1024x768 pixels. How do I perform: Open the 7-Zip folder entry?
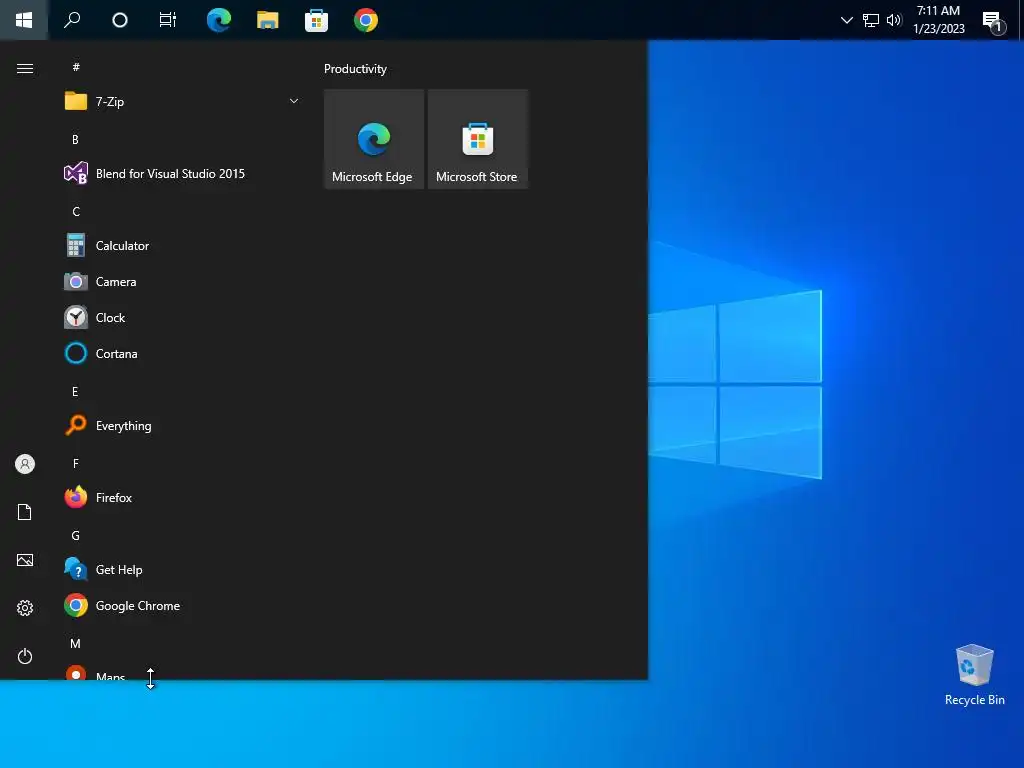182,101
